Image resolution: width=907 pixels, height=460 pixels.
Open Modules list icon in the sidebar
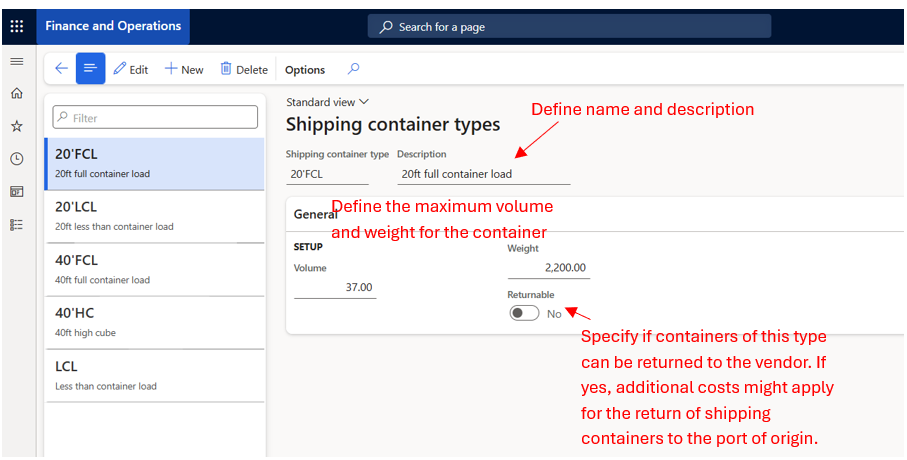point(17,225)
